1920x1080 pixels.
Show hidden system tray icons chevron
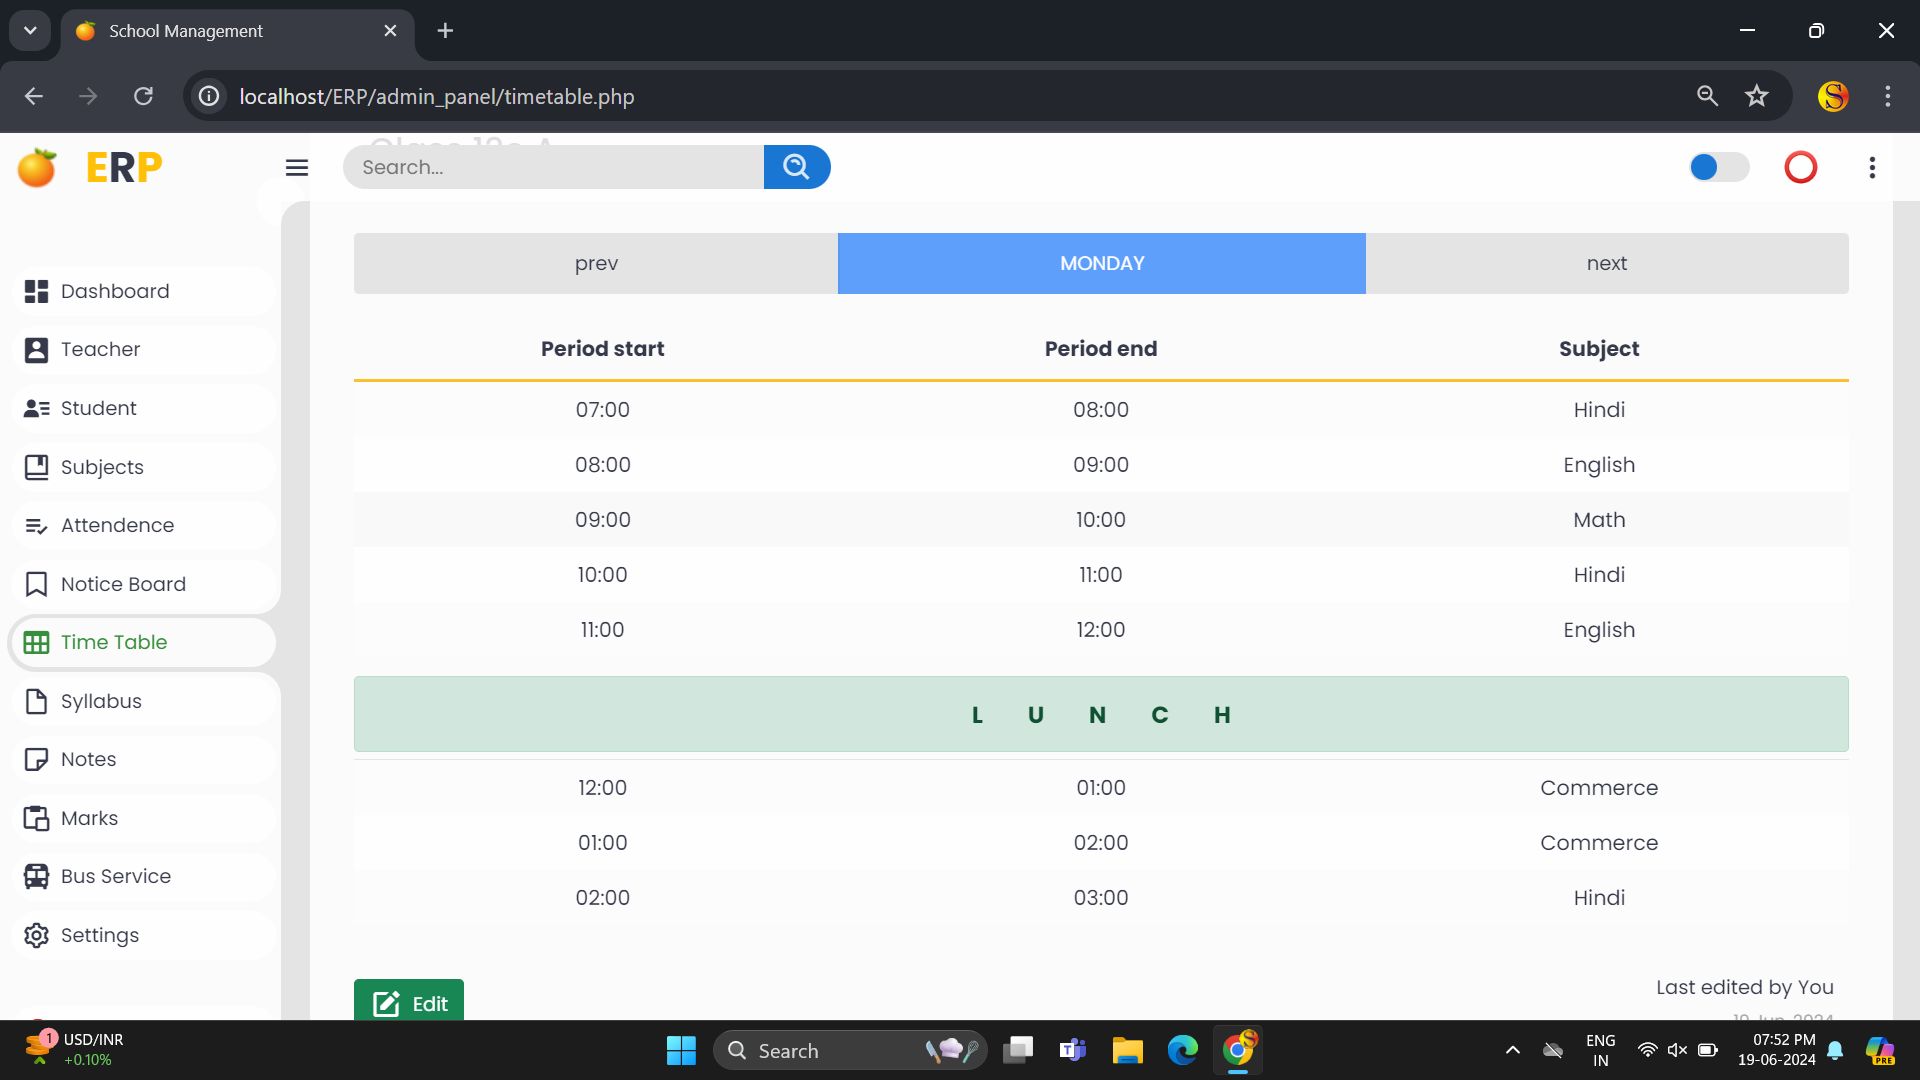tap(1512, 1050)
